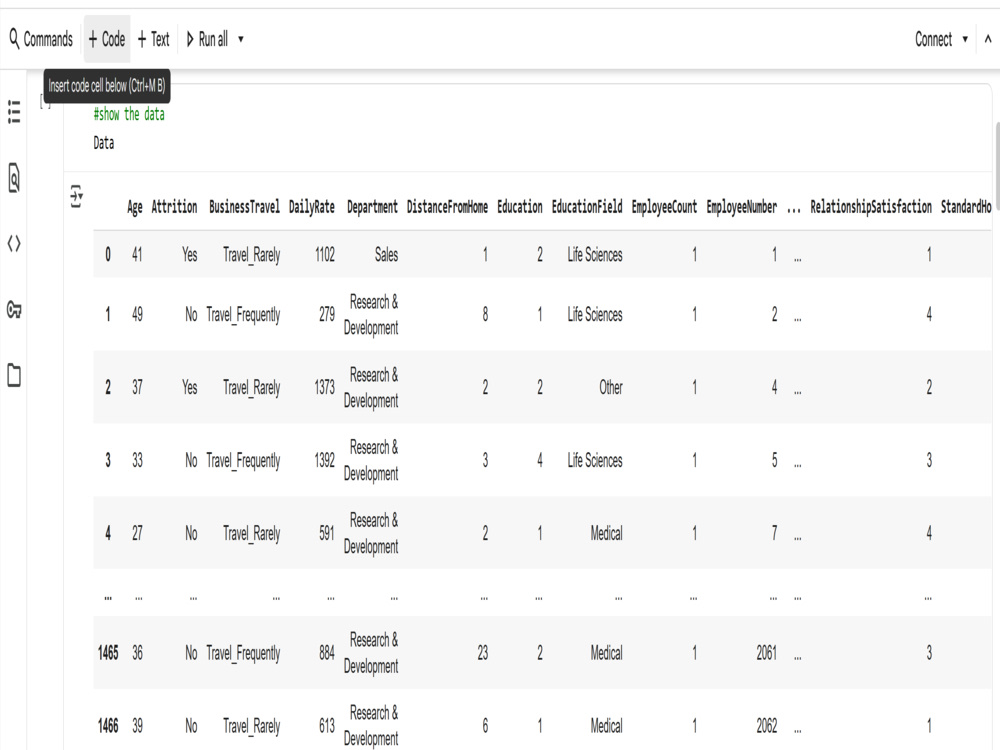
Task: Click 'Medical' EducationField in row 4
Action: tap(607, 533)
